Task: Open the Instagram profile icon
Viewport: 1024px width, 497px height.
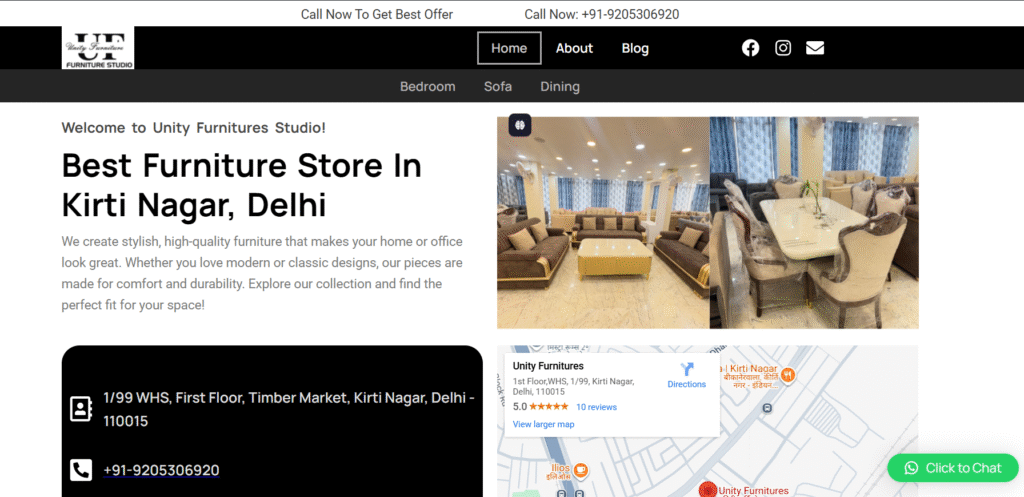Action: pyautogui.click(x=783, y=48)
